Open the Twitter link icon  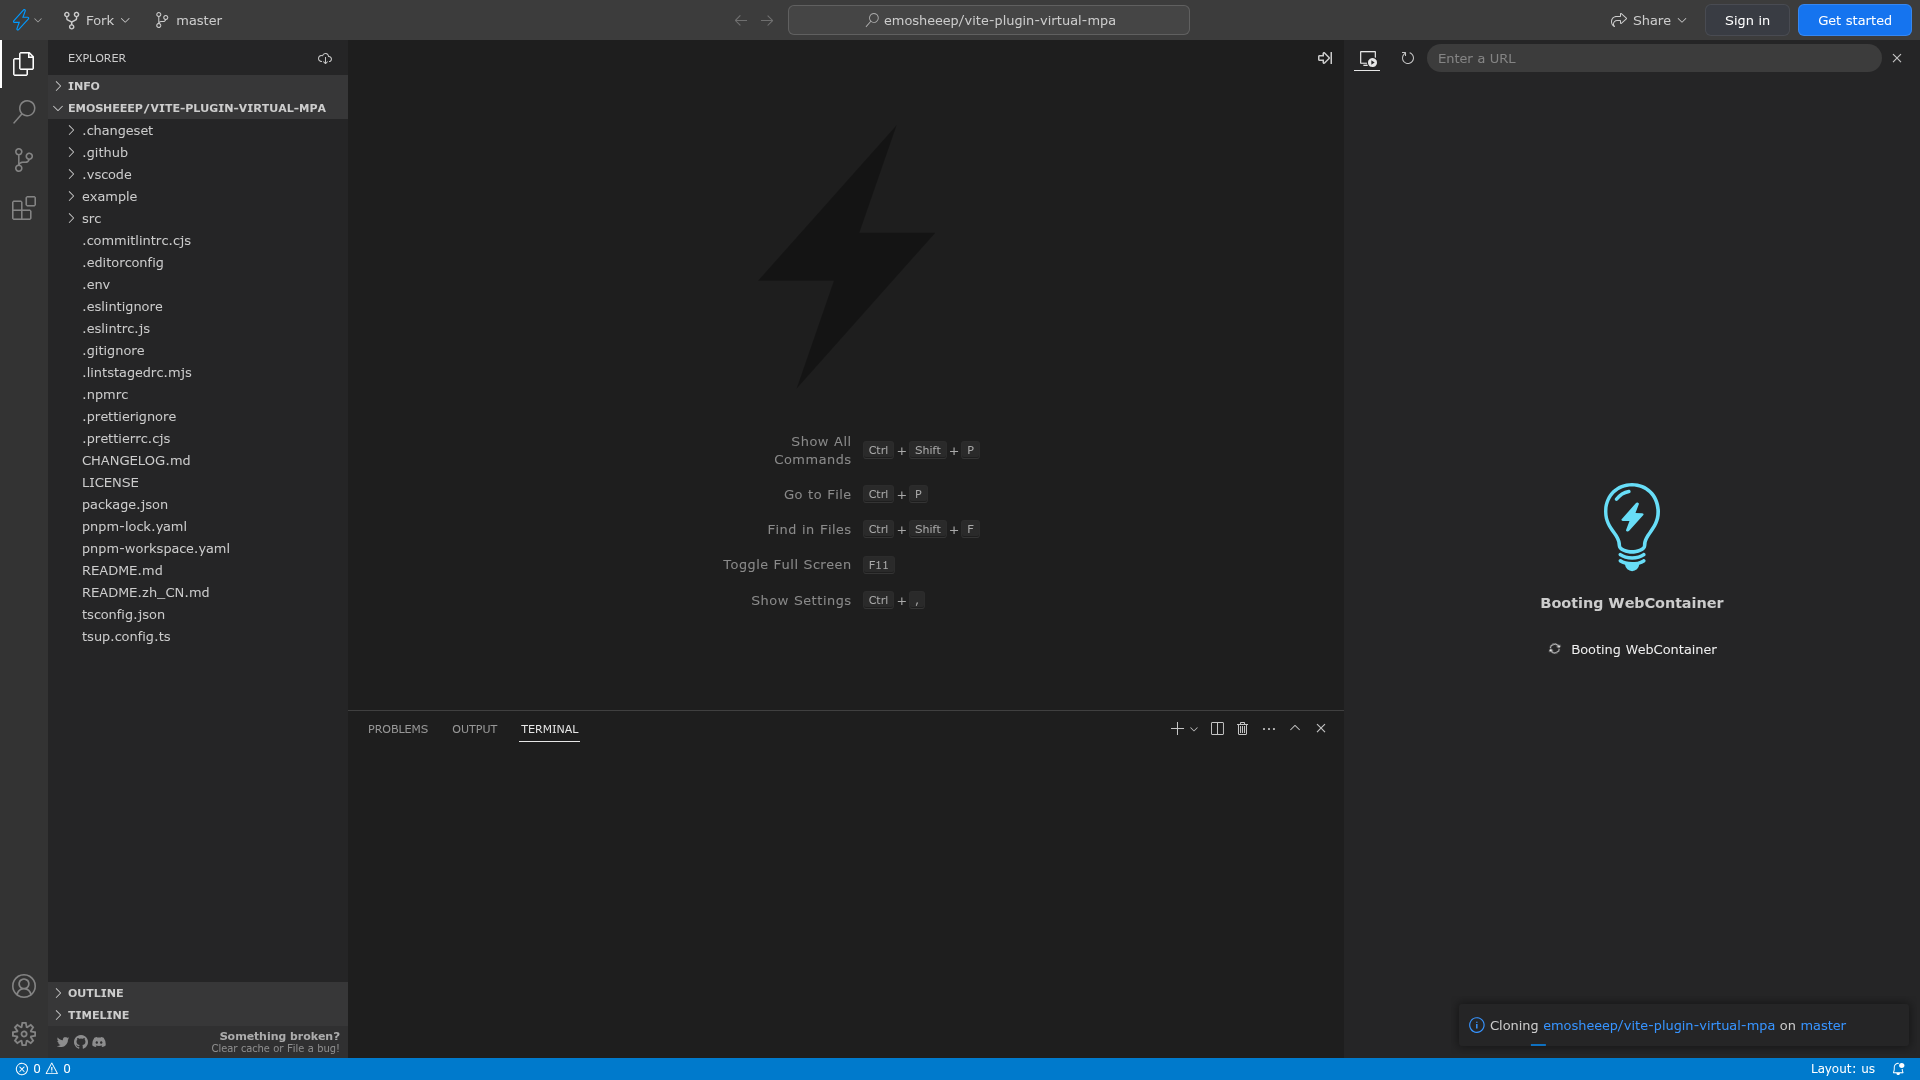pyautogui.click(x=63, y=1042)
